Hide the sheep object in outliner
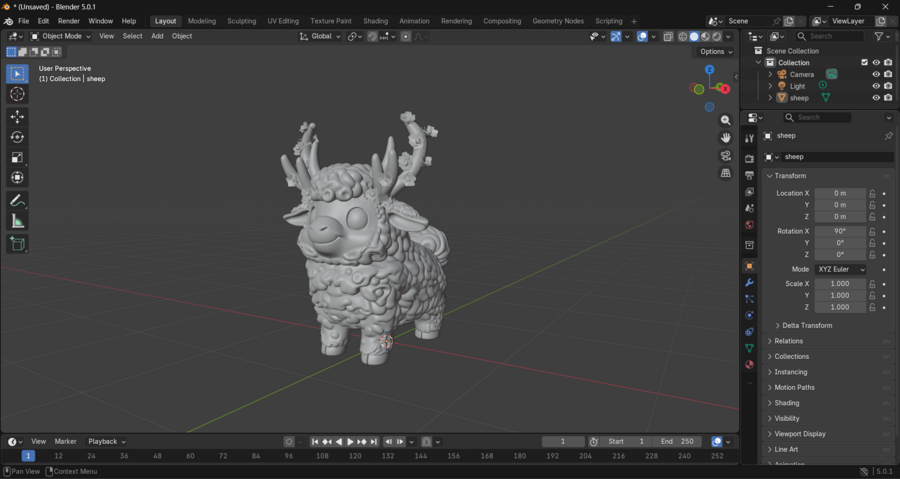Viewport: 900px width, 479px height. coord(876,98)
